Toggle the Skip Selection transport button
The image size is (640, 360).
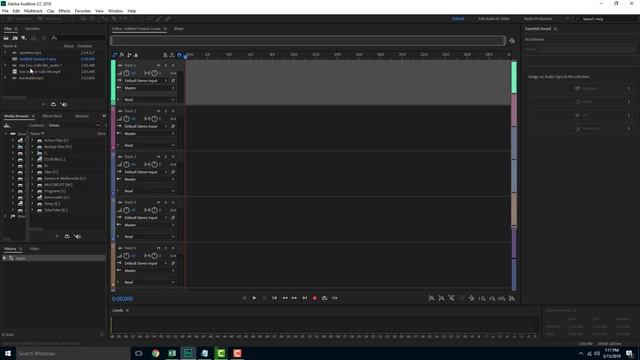[335, 298]
